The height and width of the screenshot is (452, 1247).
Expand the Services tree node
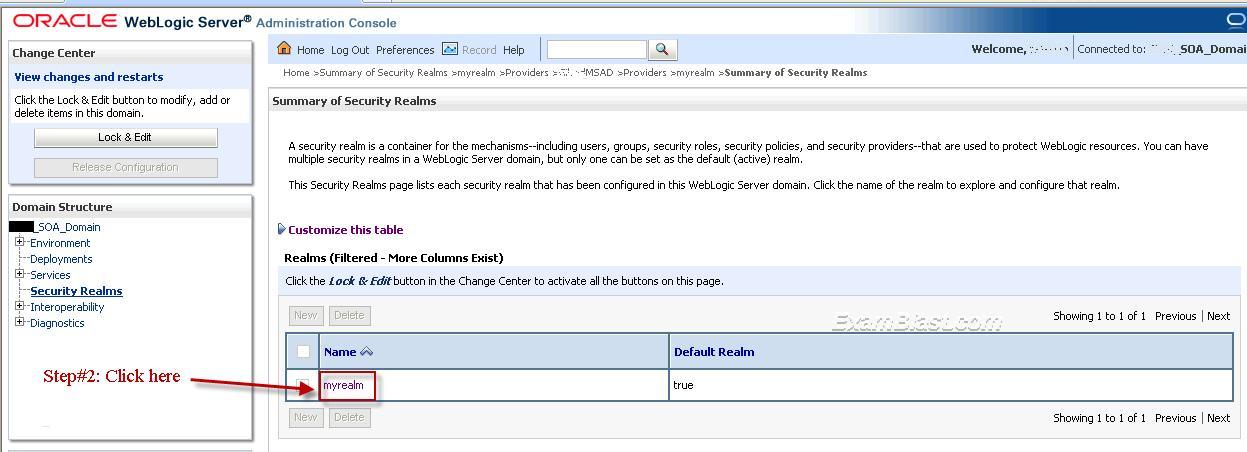pyautogui.click(x=20, y=274)
